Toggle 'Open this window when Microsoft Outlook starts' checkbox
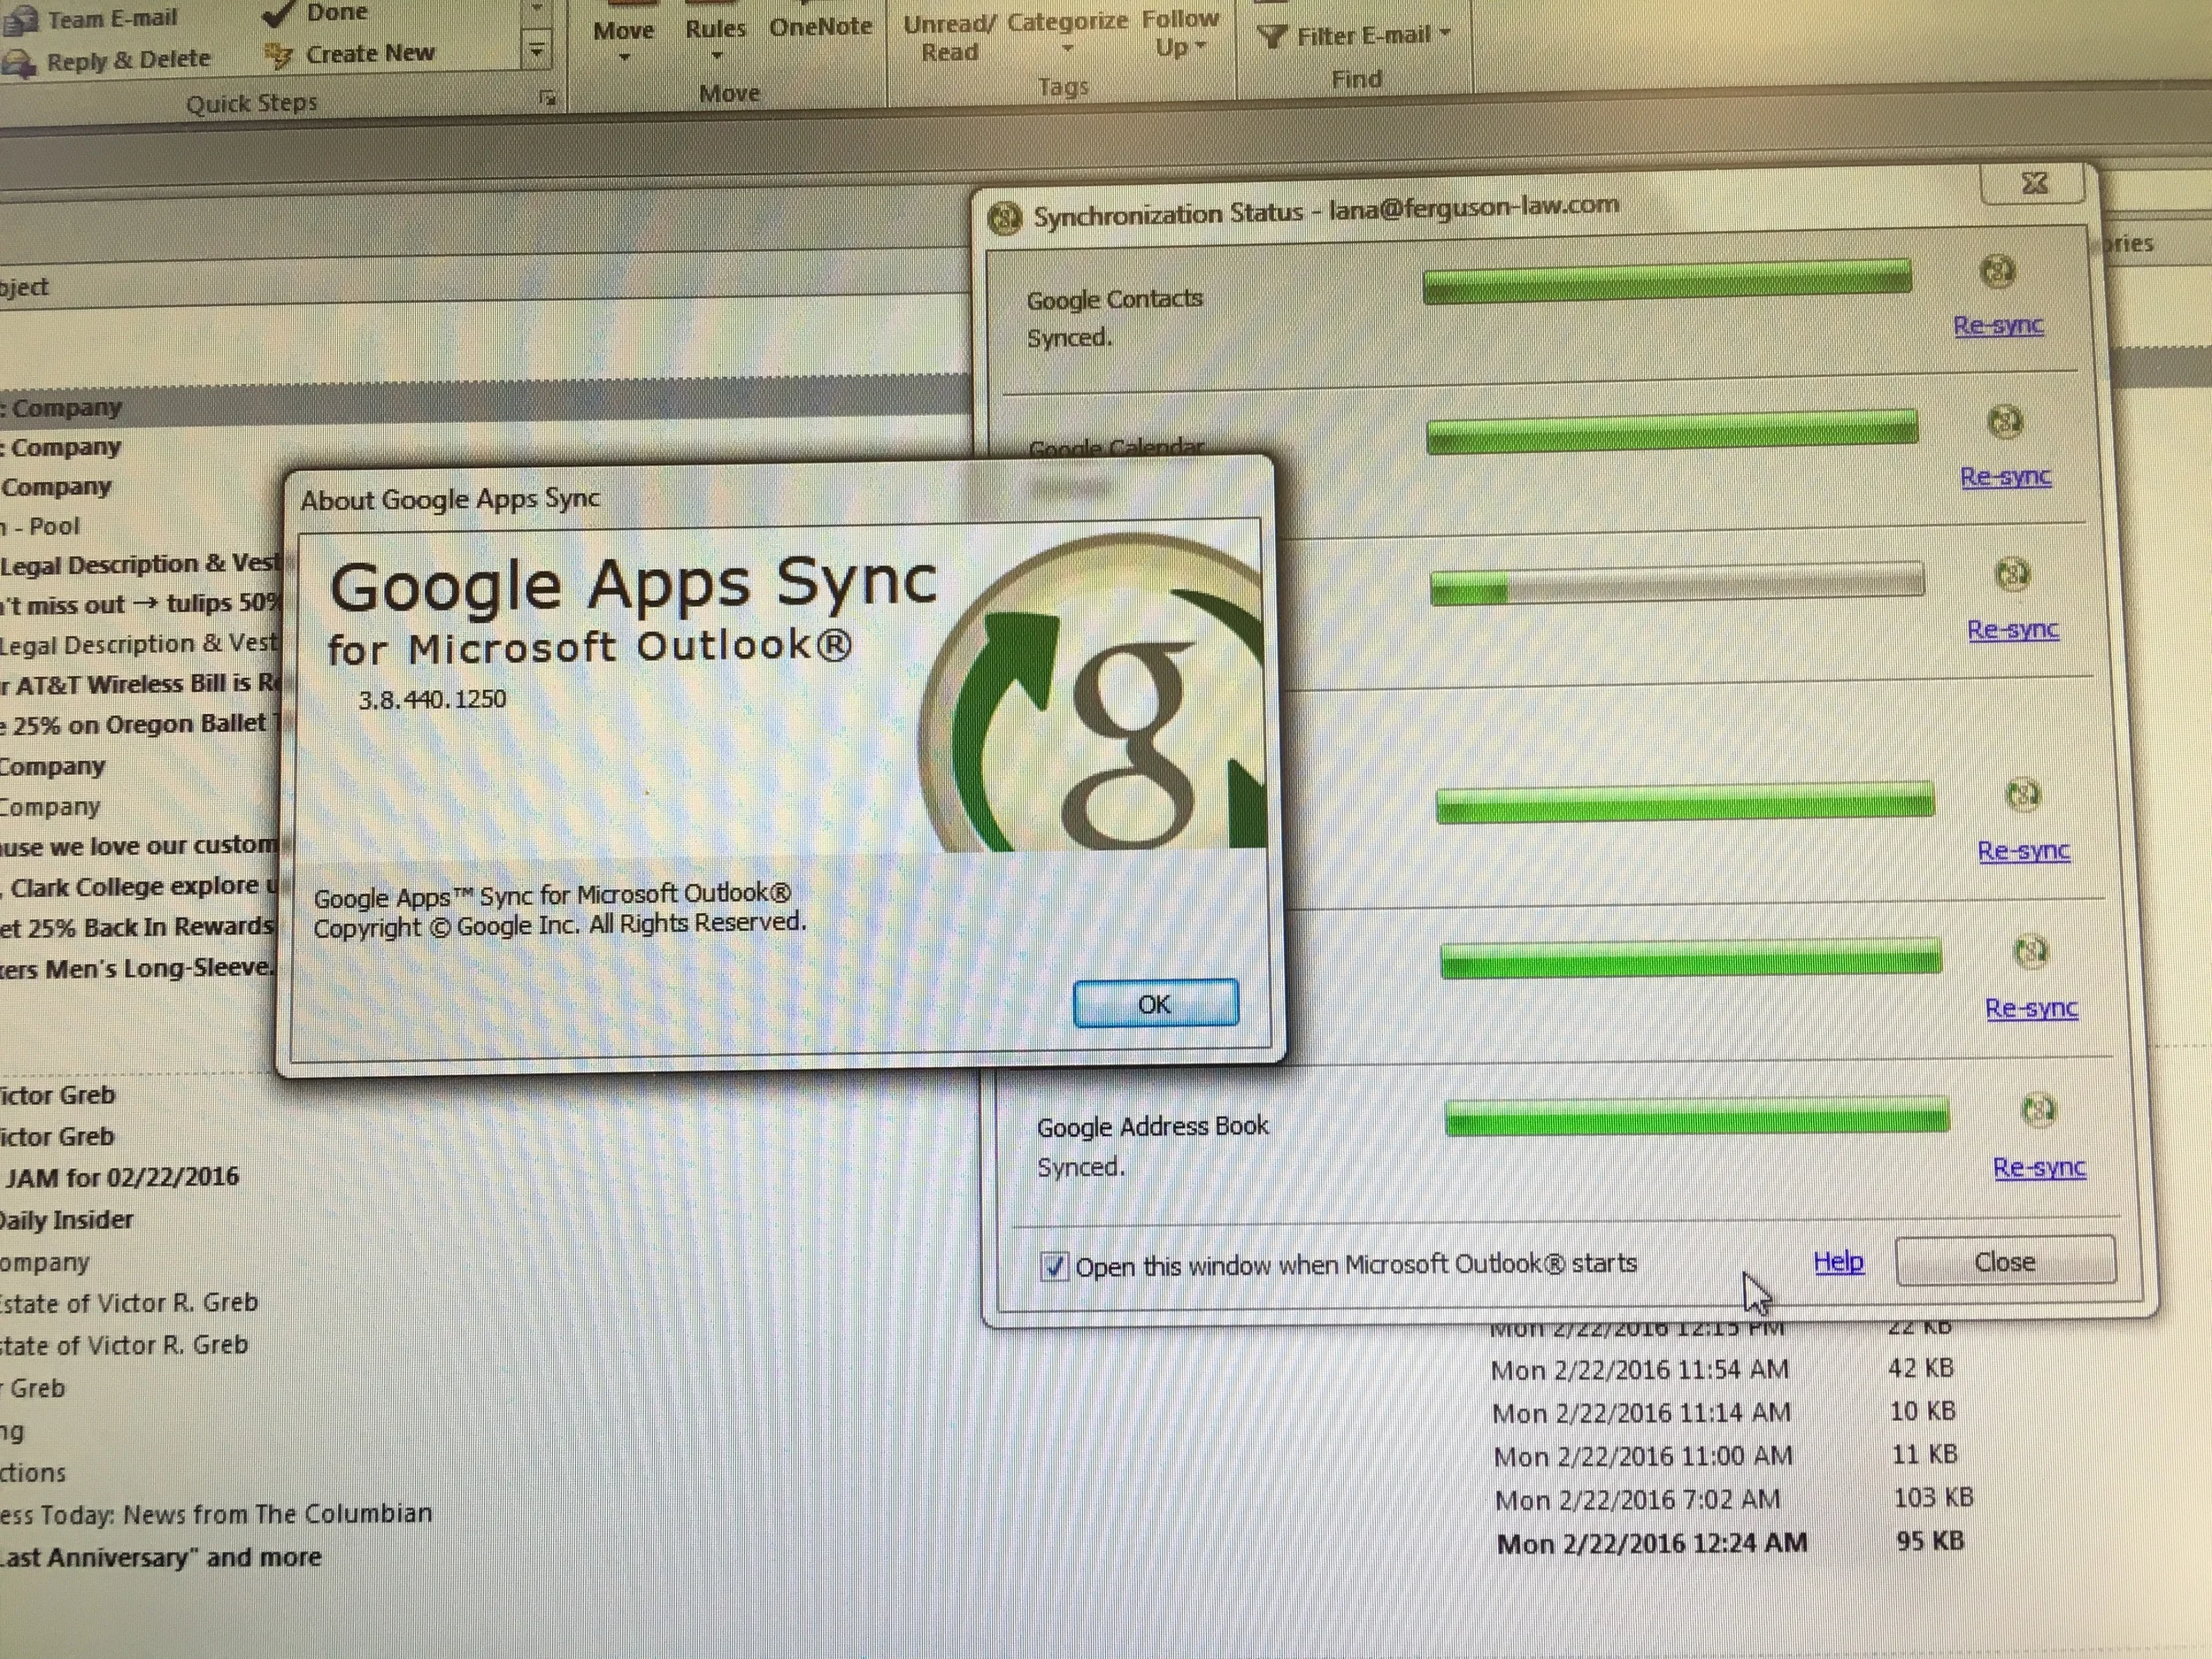The image size is (2212, 1659). 1054,1266
